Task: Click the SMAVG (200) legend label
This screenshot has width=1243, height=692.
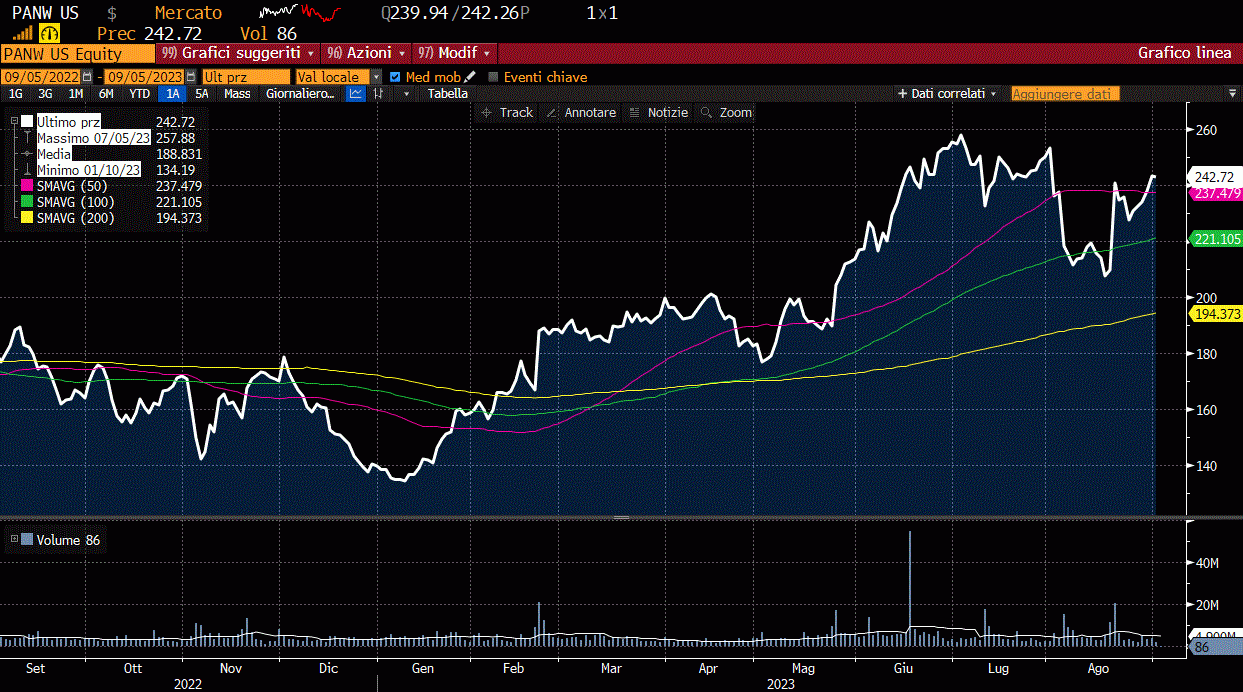Action: click(x=76, y=218)
